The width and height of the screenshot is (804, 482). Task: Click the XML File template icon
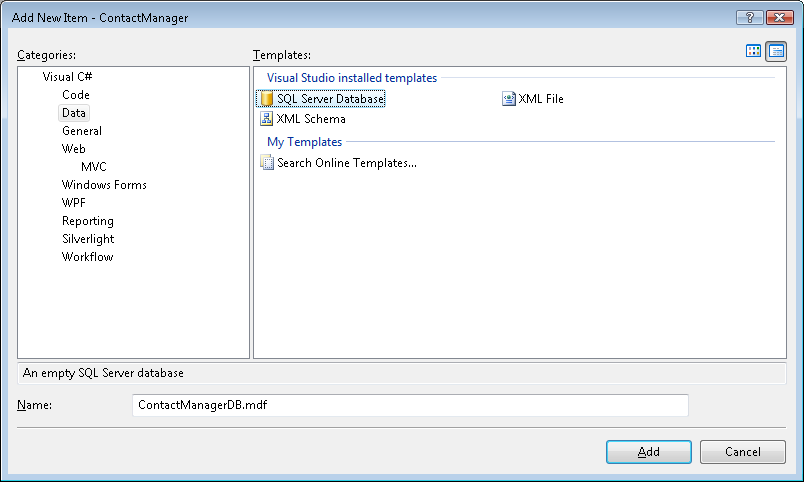coord(509,99)
